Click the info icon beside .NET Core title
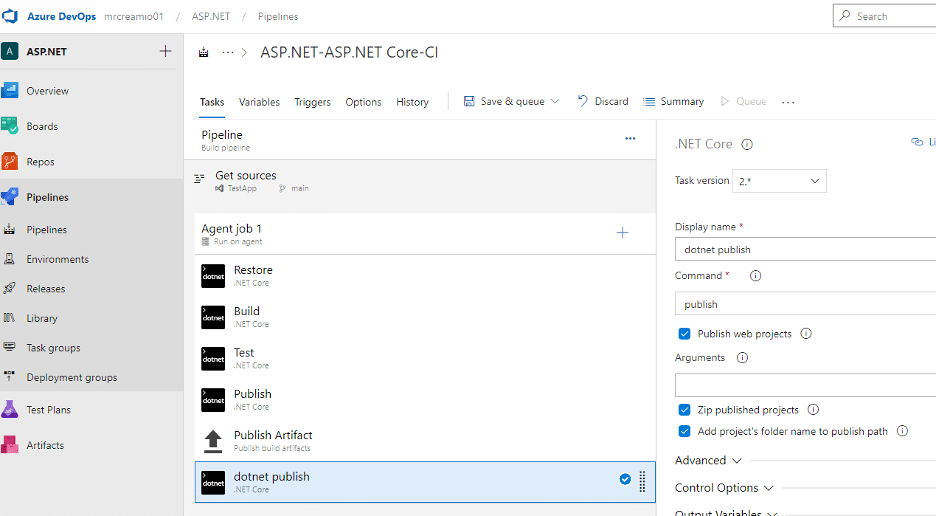936x516 pixels. [747, 145]
